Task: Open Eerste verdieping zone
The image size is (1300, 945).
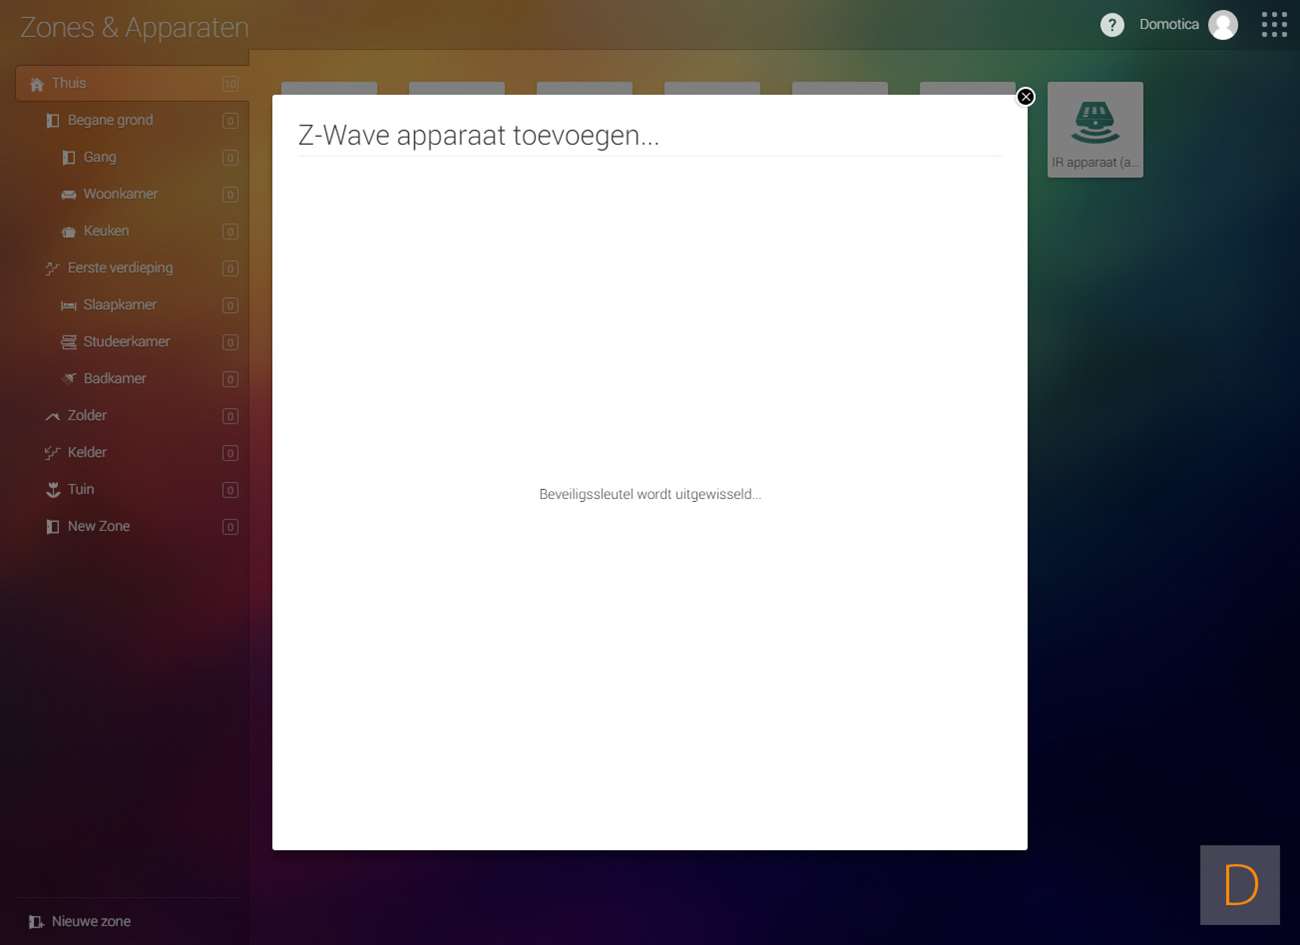Action: (120, 268)
